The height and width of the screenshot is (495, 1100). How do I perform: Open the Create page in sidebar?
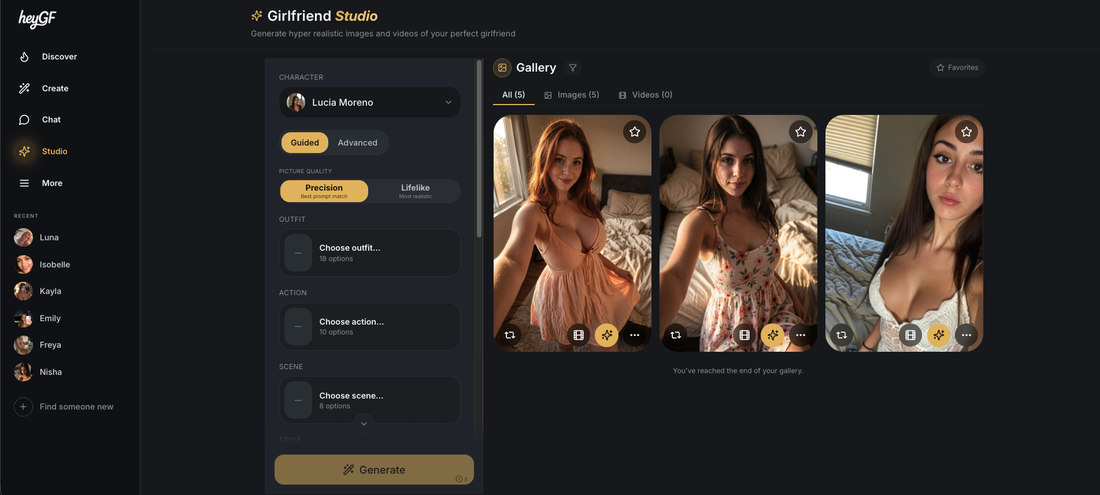click(55, 88)
